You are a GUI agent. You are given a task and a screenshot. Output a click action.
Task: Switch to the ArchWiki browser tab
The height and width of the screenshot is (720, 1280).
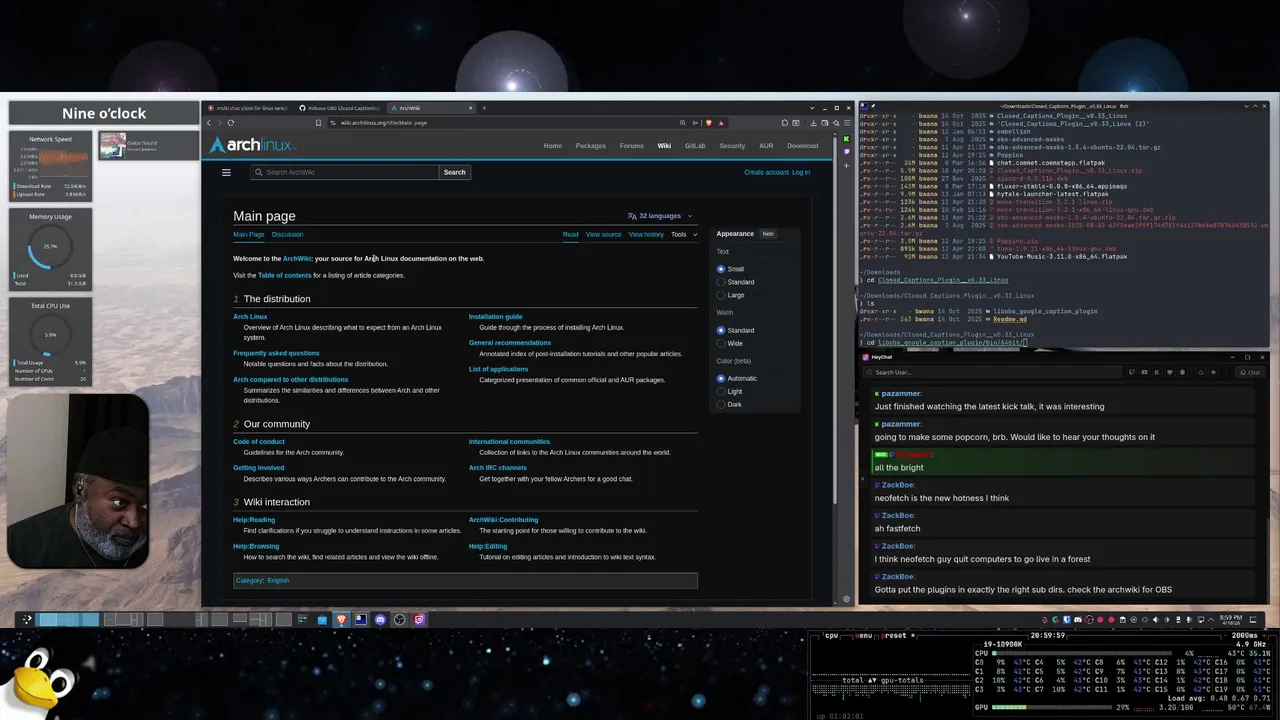point(432,108)
